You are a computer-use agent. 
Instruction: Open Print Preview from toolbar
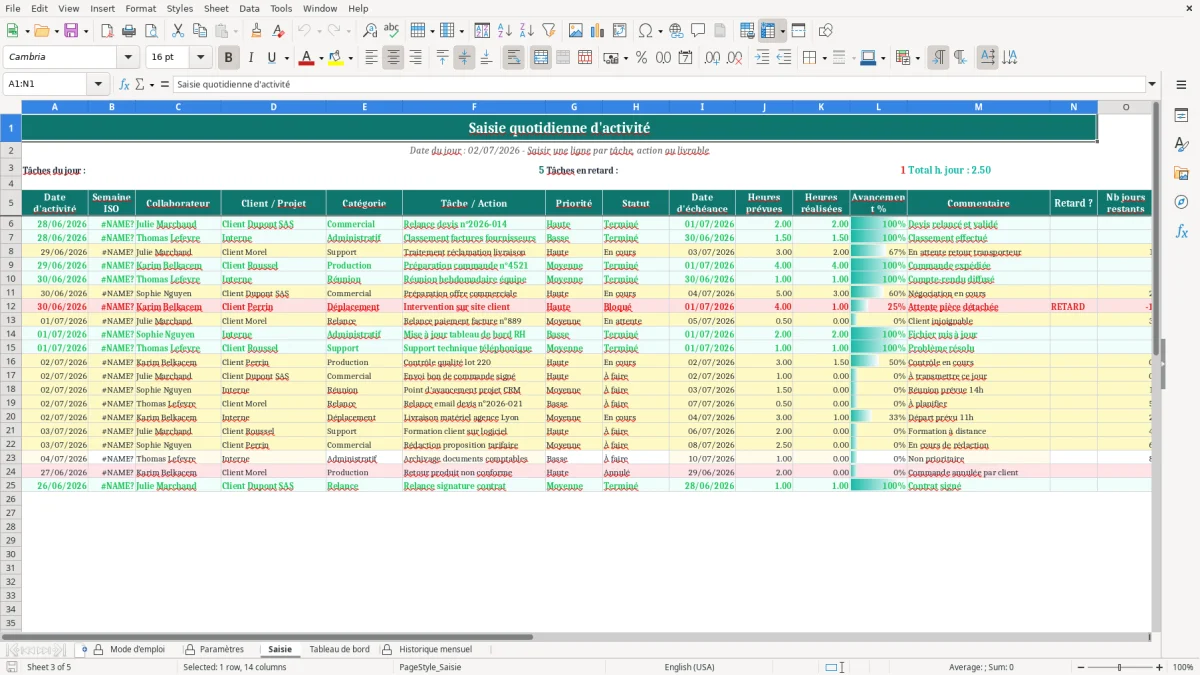150,31
